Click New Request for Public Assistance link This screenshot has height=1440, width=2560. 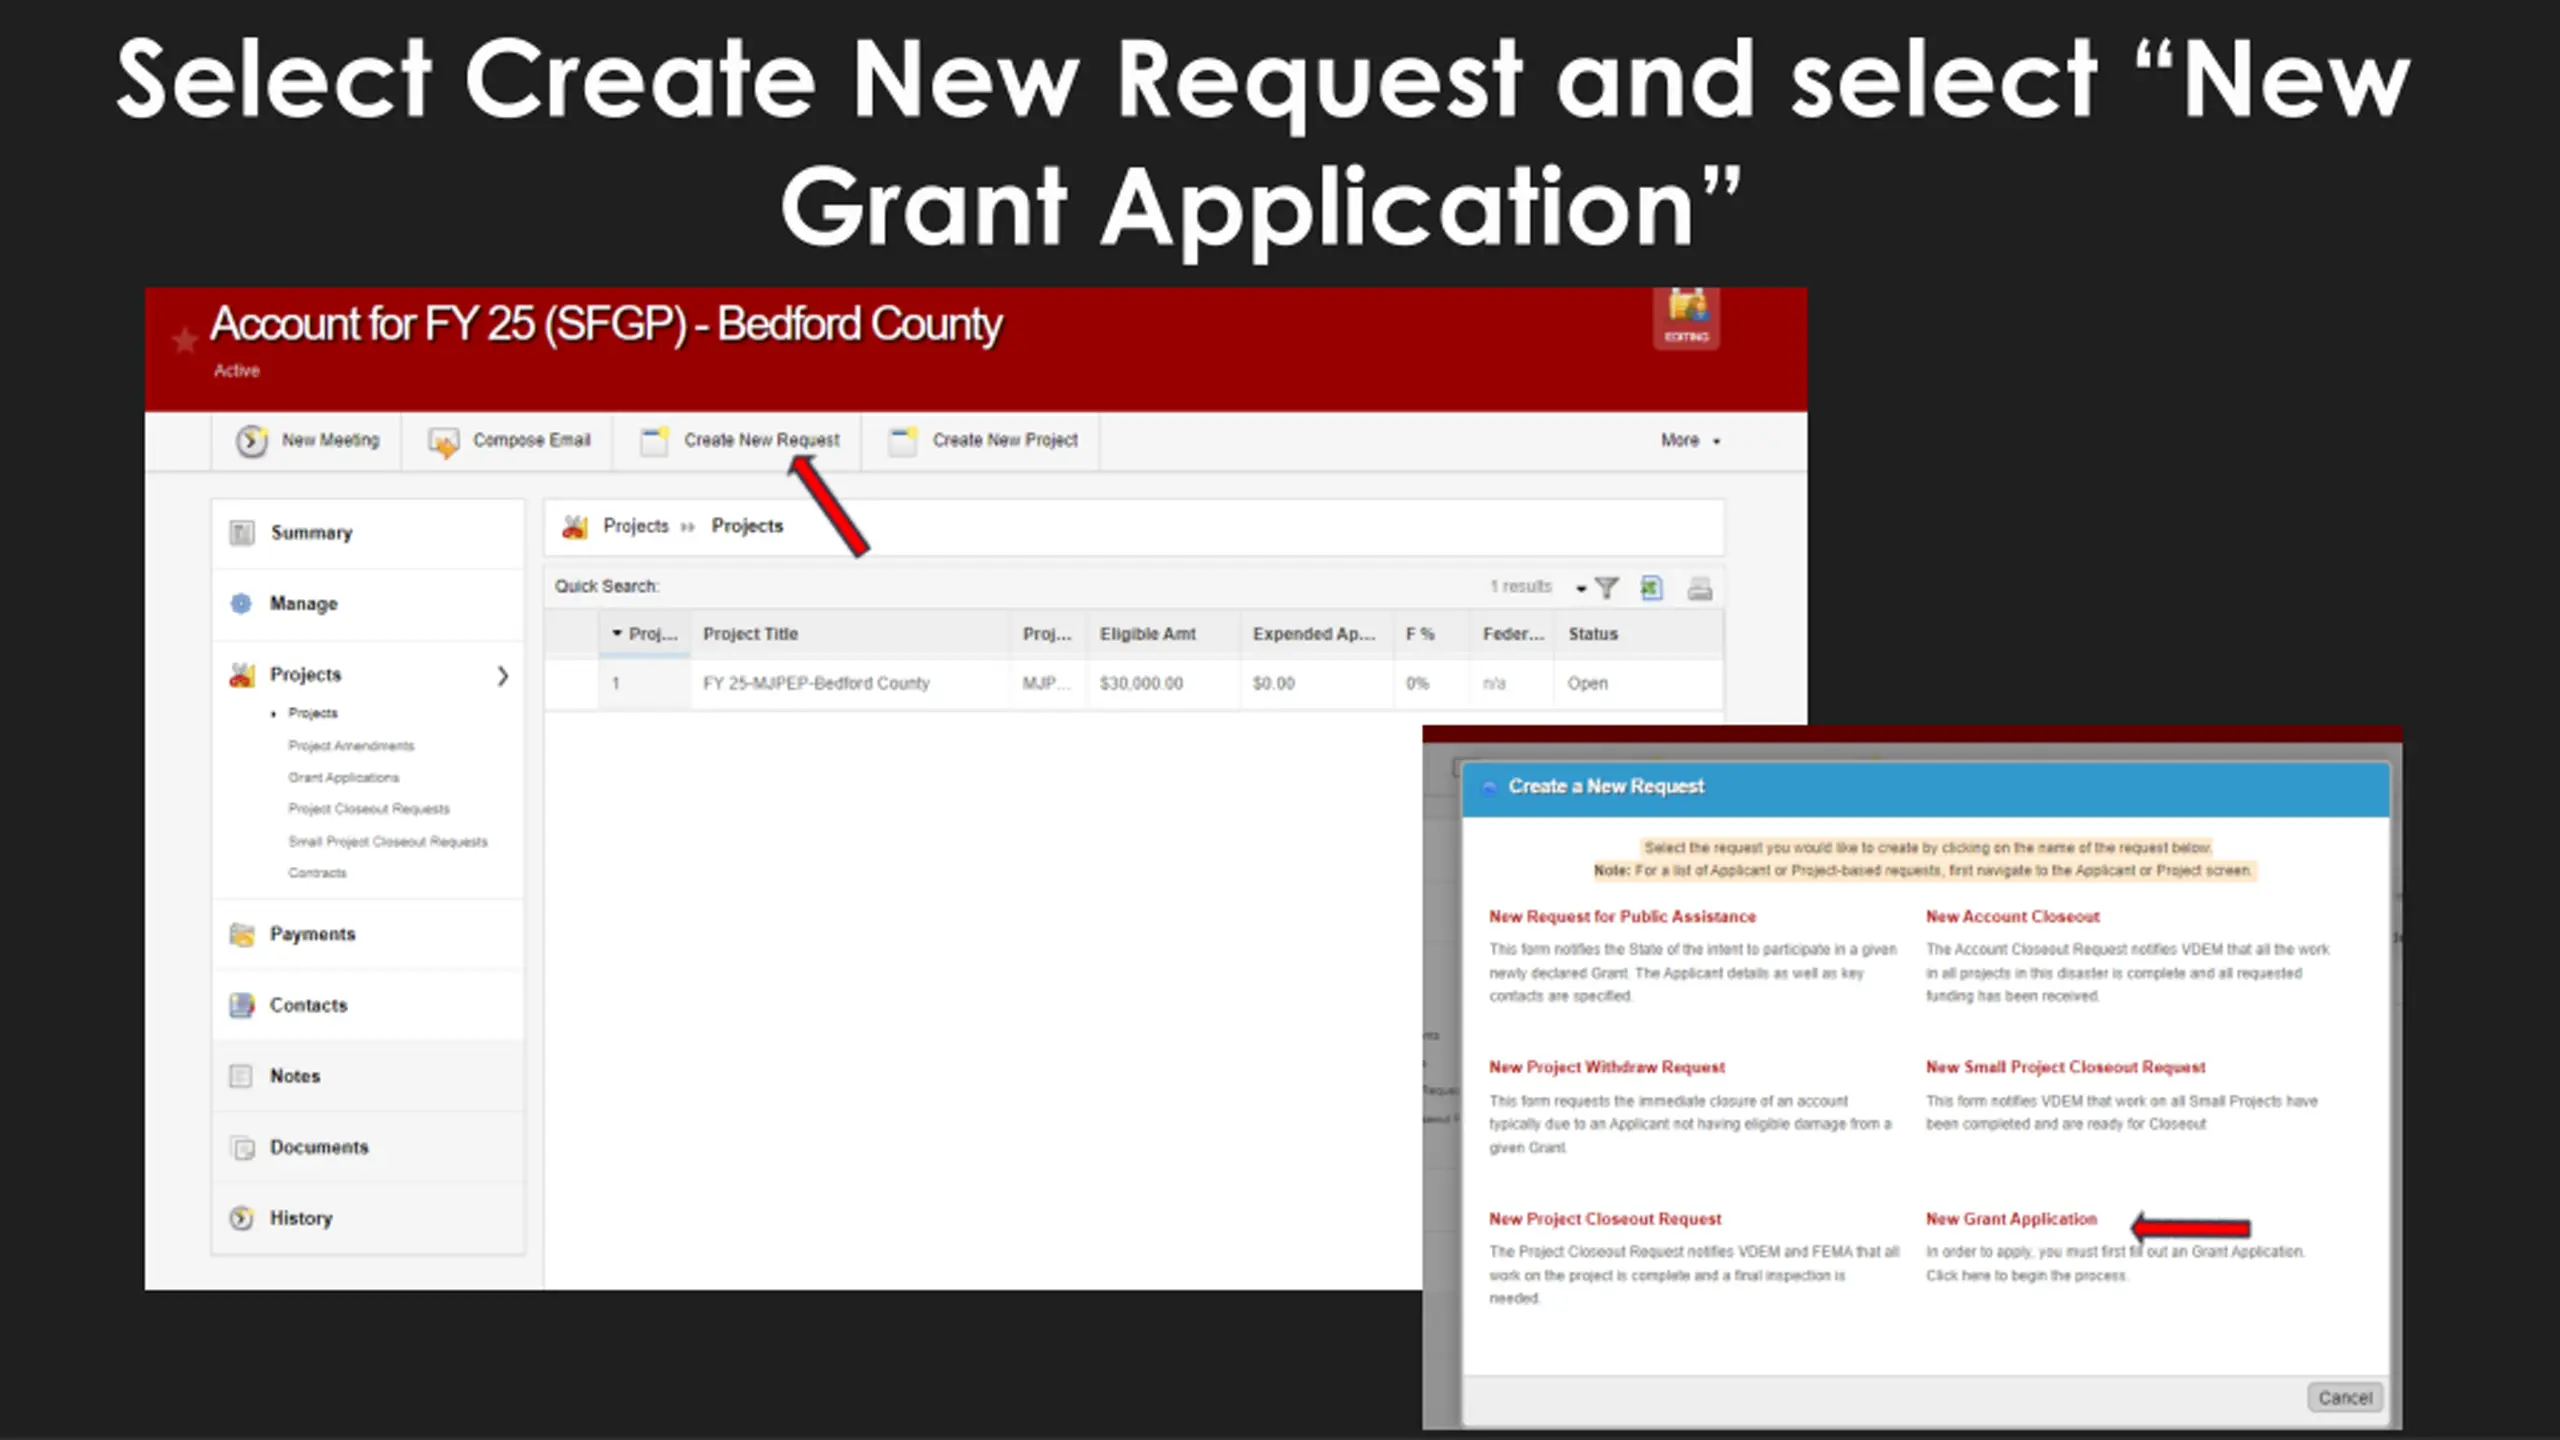pos(1622,916)
